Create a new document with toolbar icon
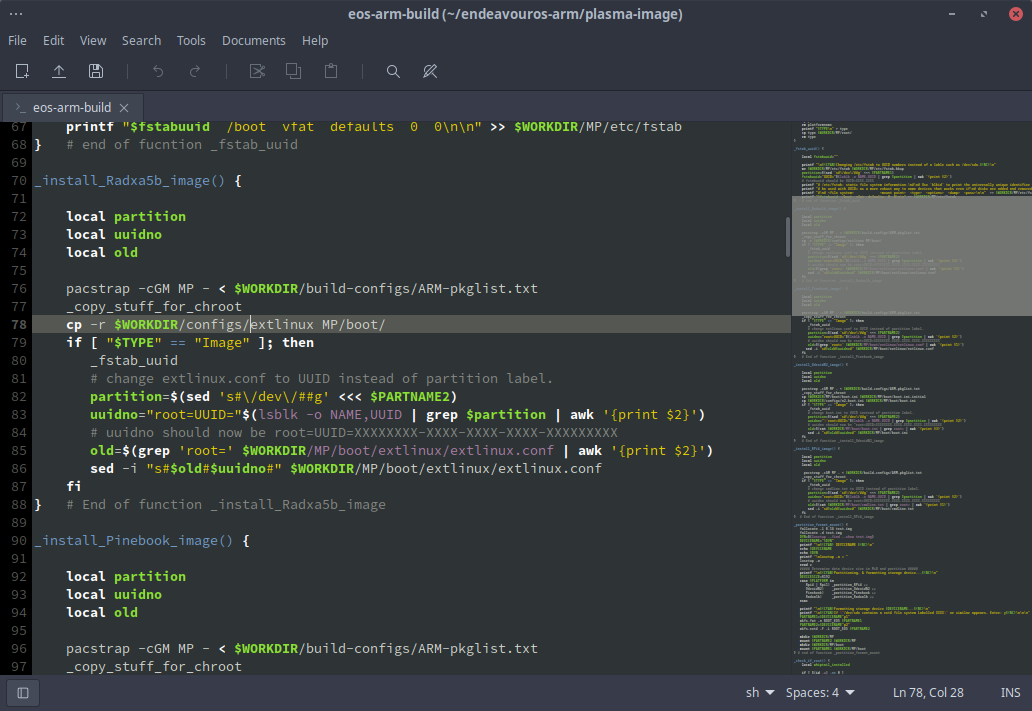The height and width of the screenshot is (711, 1032). (x=22, y=71)
